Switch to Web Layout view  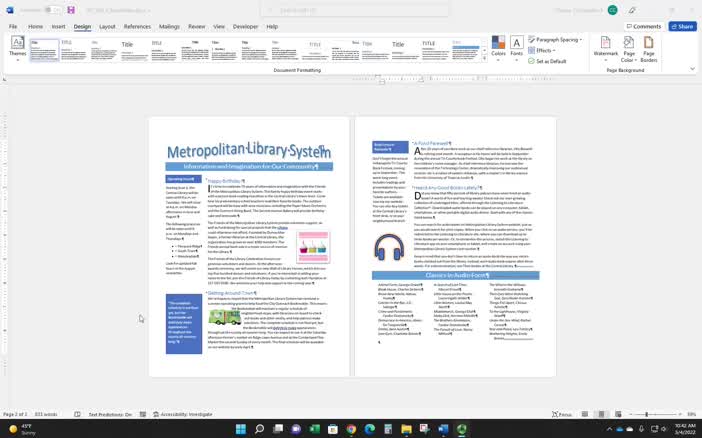click(x=618, y=414)
